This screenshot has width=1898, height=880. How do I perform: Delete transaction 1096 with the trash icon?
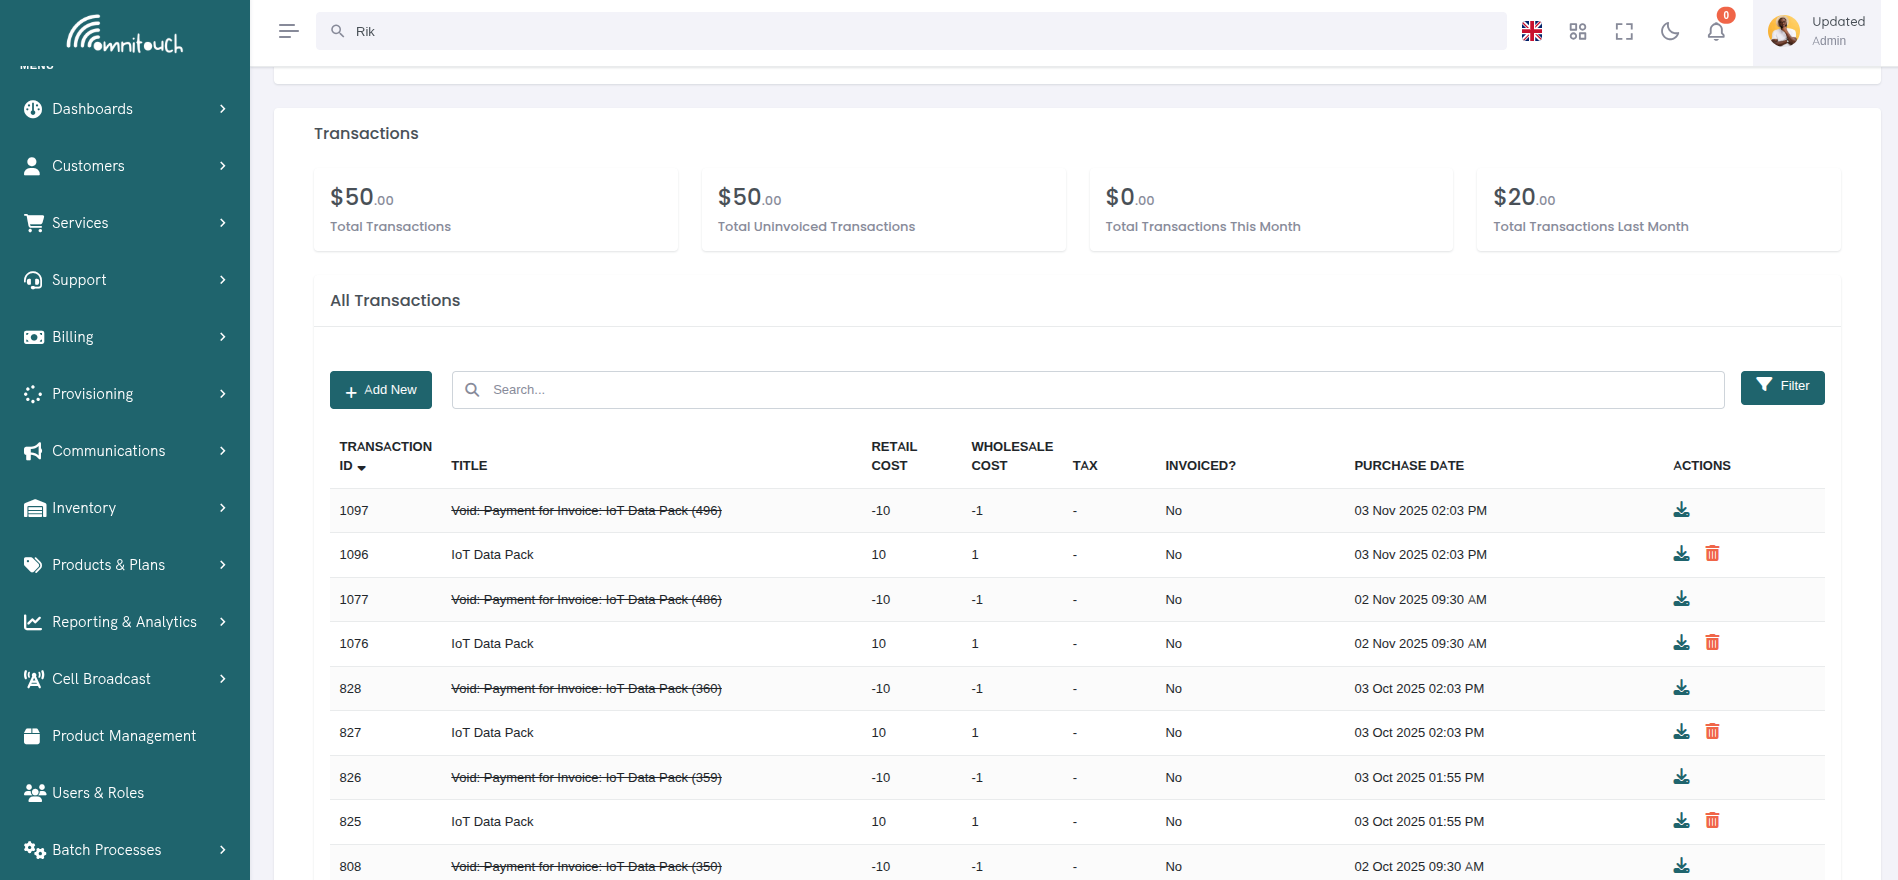coord(1712,554)
